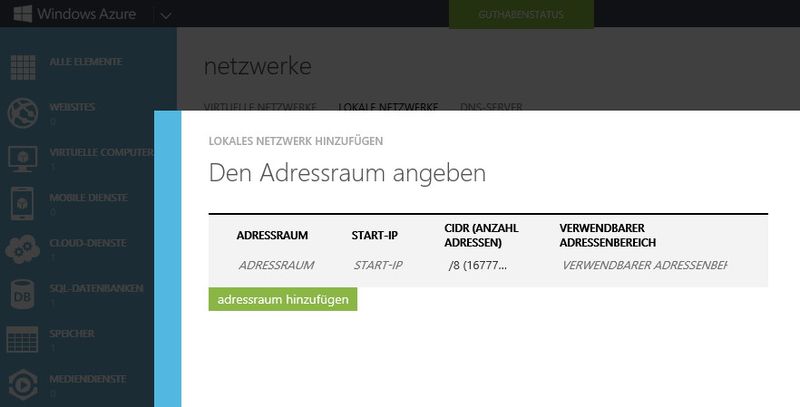
Task: Click the Verwendbarer Adressenbereich field
Action: [645, 265]
